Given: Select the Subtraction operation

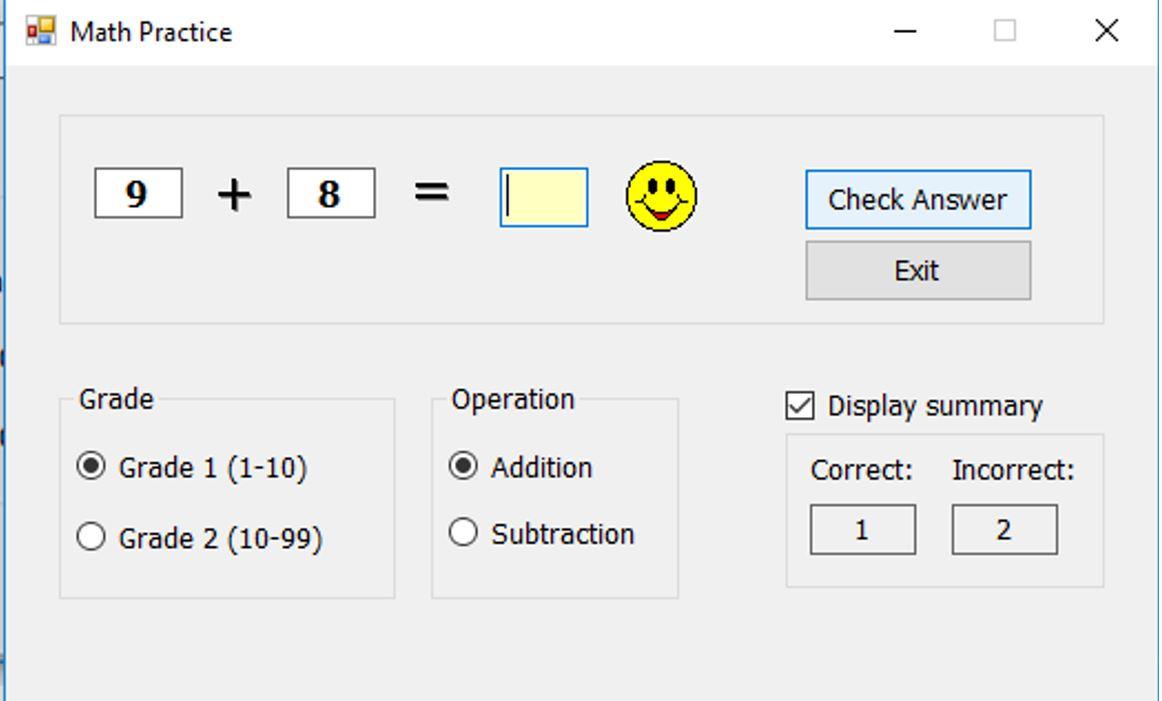Looking at the screenshot, I should pyautogui.click(x=463, y=533).
